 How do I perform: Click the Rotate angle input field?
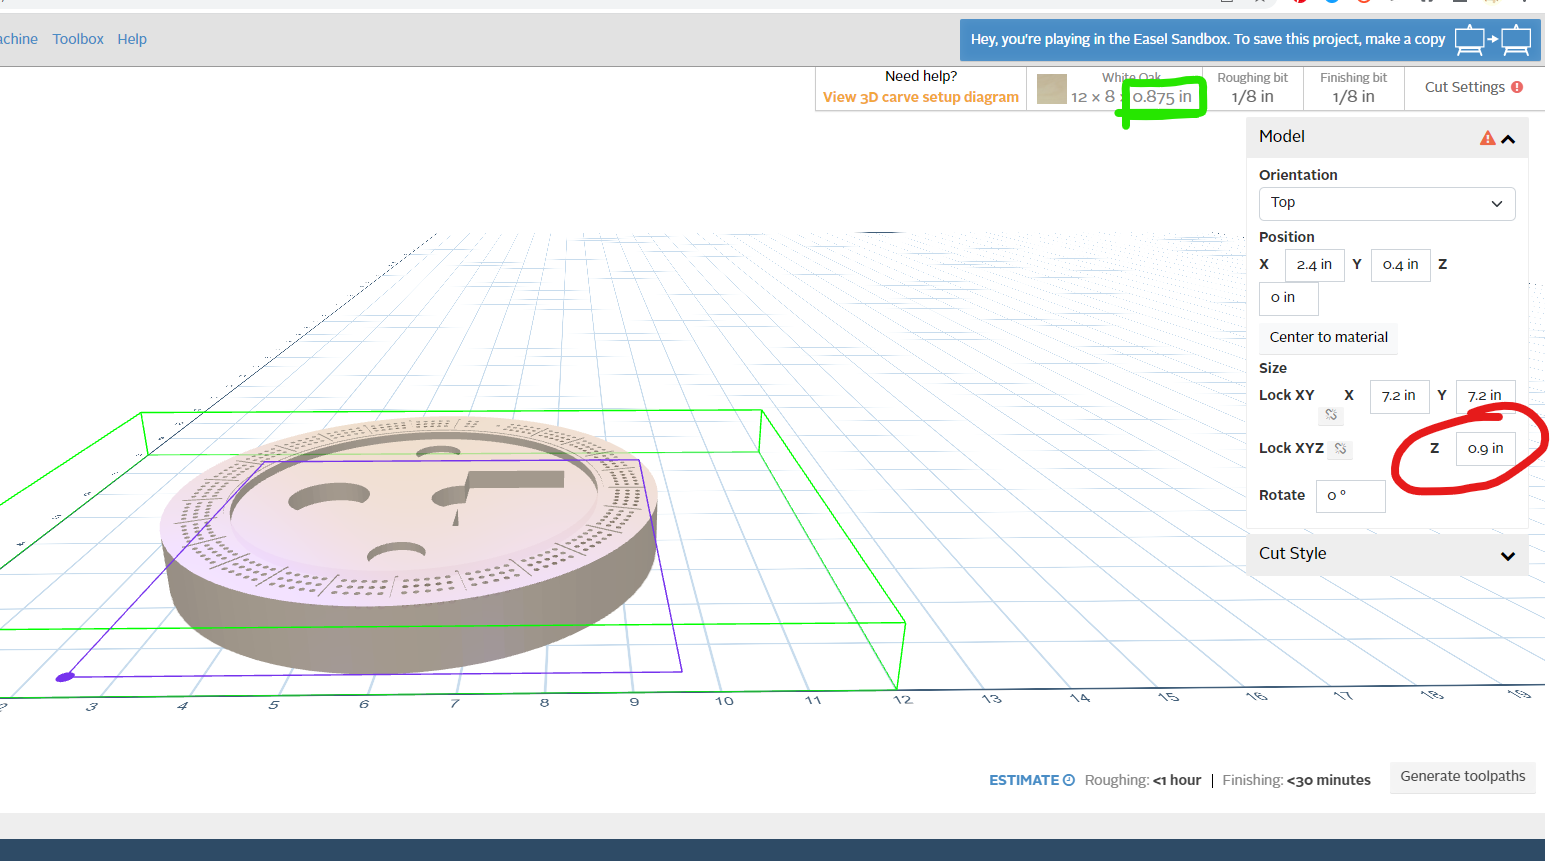[1350, 496]
